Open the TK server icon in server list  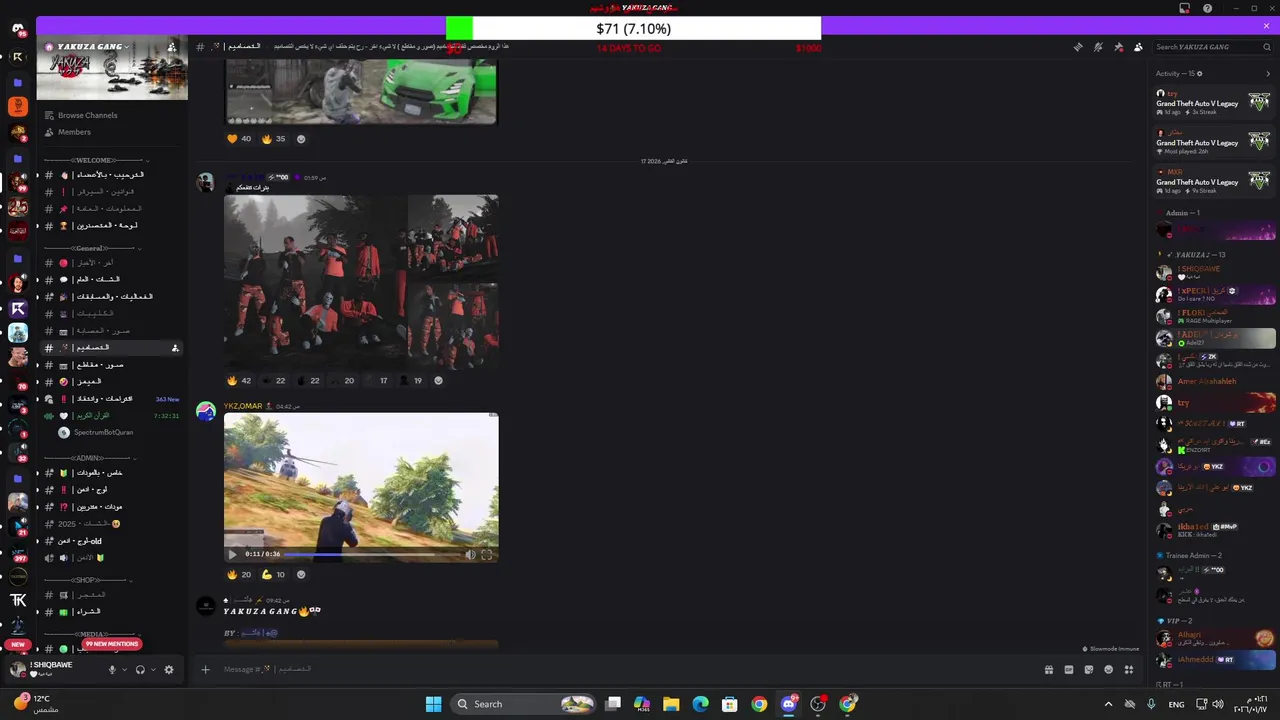point(18,600)
